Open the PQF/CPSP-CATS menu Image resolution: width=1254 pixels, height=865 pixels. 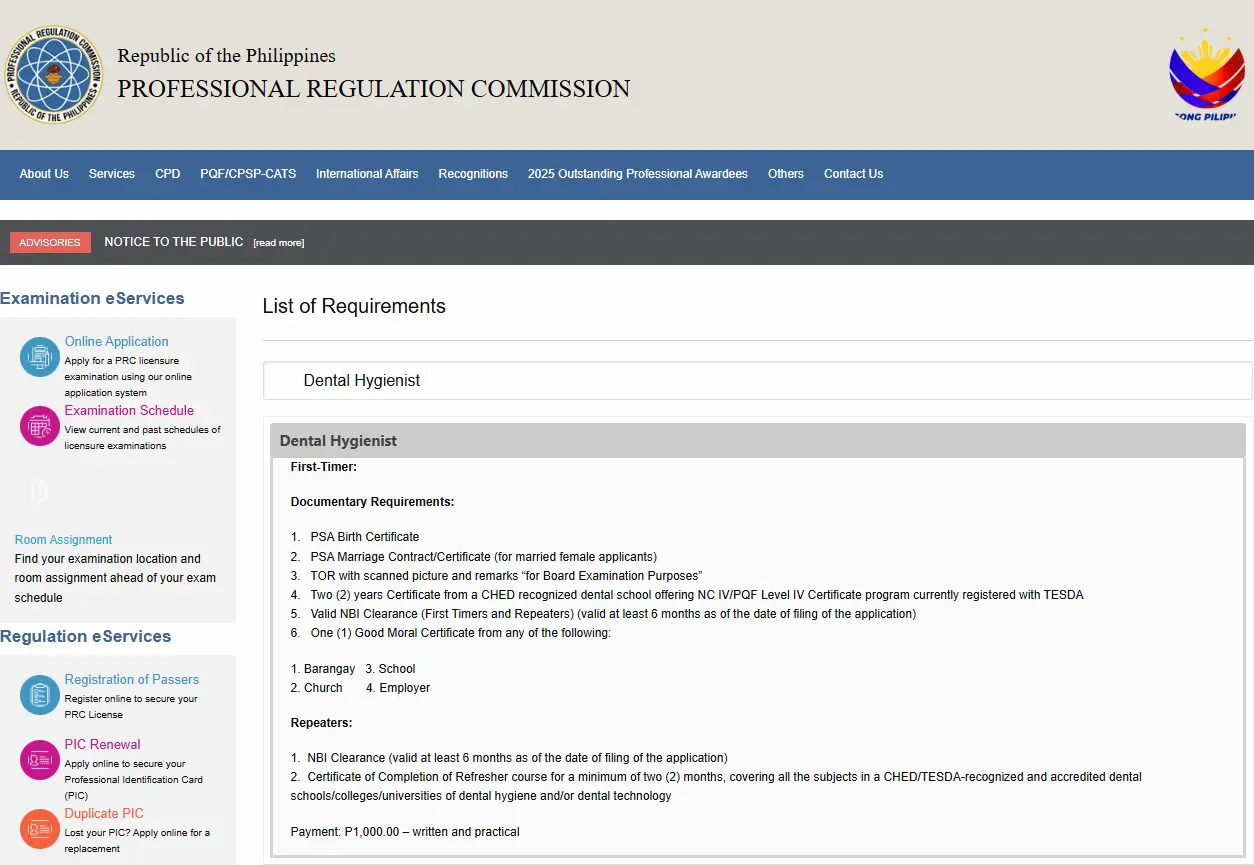pyautogui.click(x=248, y=174)
